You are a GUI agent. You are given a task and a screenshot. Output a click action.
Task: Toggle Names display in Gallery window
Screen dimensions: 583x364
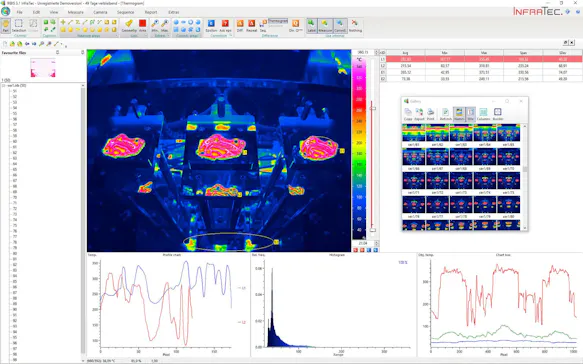click(x=459, y=114)
